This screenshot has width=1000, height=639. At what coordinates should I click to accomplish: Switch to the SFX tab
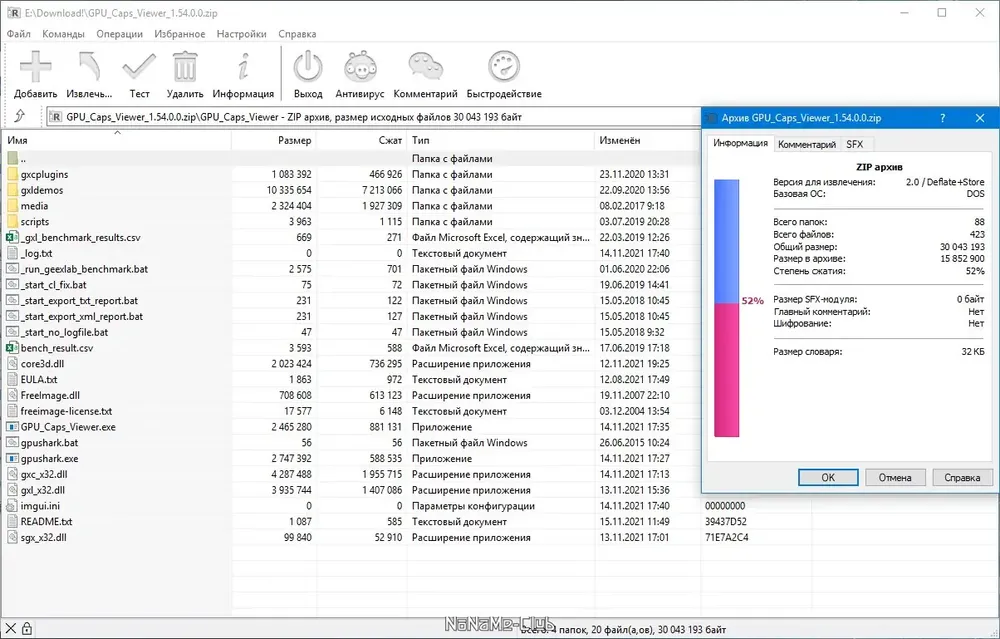pos(855,145)
